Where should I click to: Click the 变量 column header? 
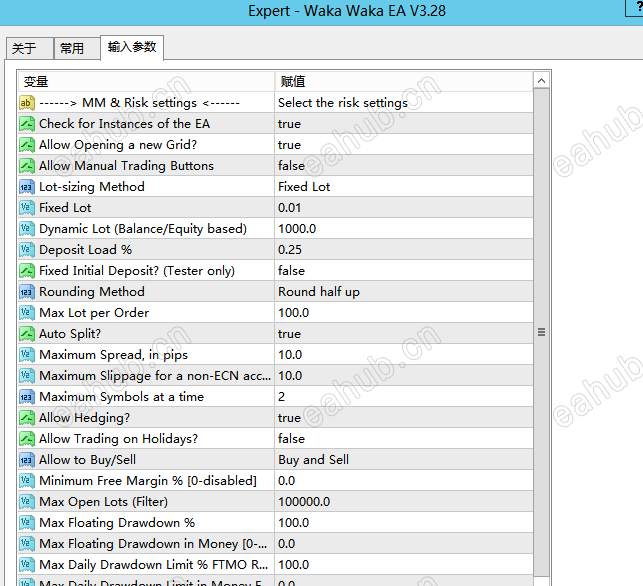click(x=146, y=81)
